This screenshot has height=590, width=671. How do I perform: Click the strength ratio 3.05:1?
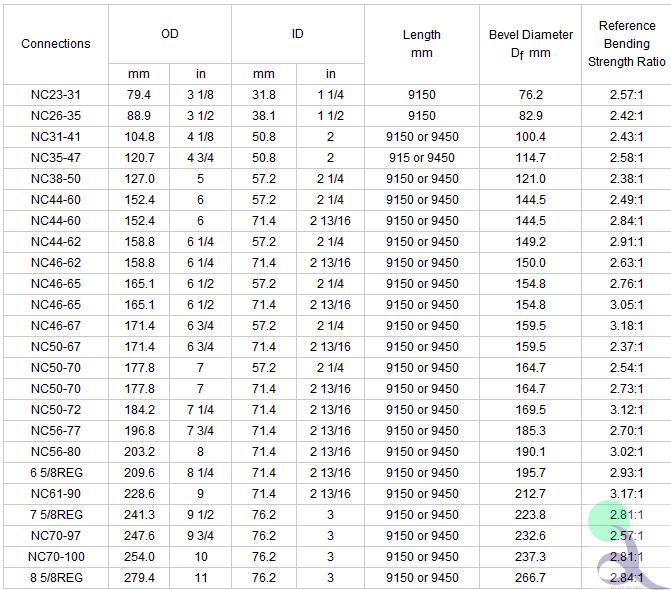[x=626, y=305]
